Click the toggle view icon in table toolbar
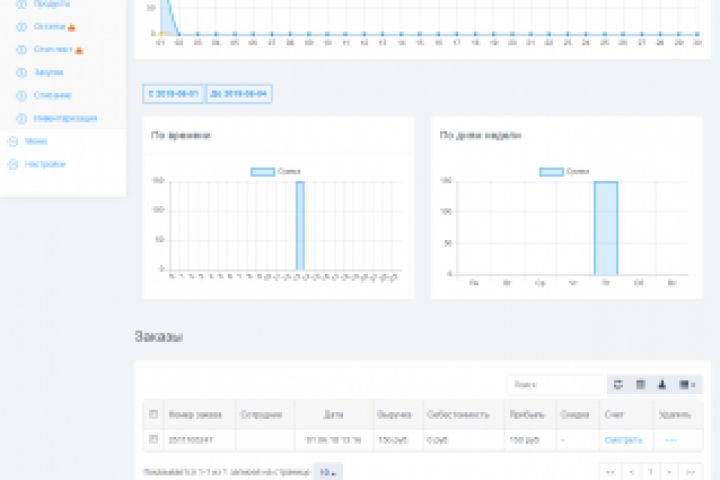The width and height of the screenshot is (720, 480). pyautogui.click(x=640, y=384)
